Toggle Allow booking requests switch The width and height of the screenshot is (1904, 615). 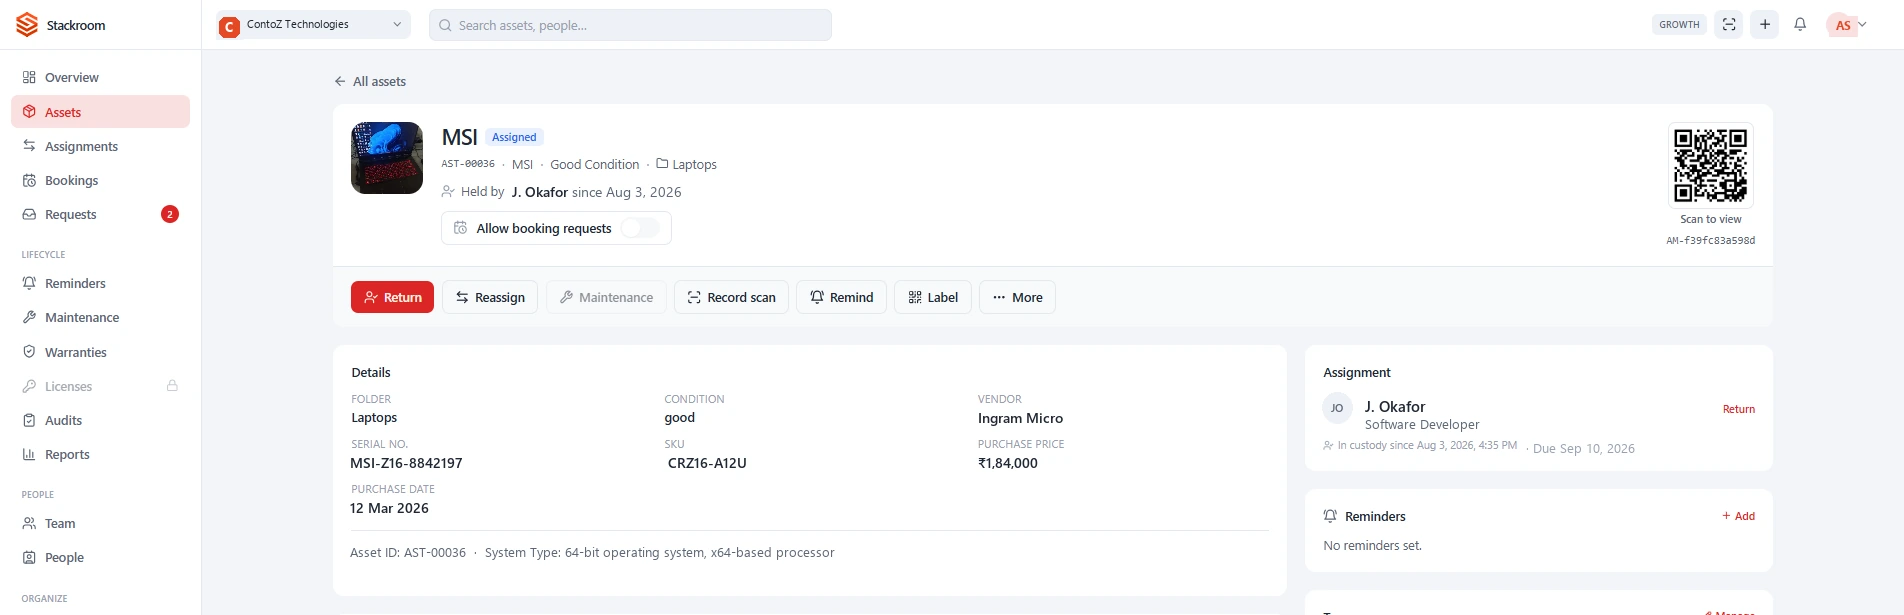click(x=640, y=228)
